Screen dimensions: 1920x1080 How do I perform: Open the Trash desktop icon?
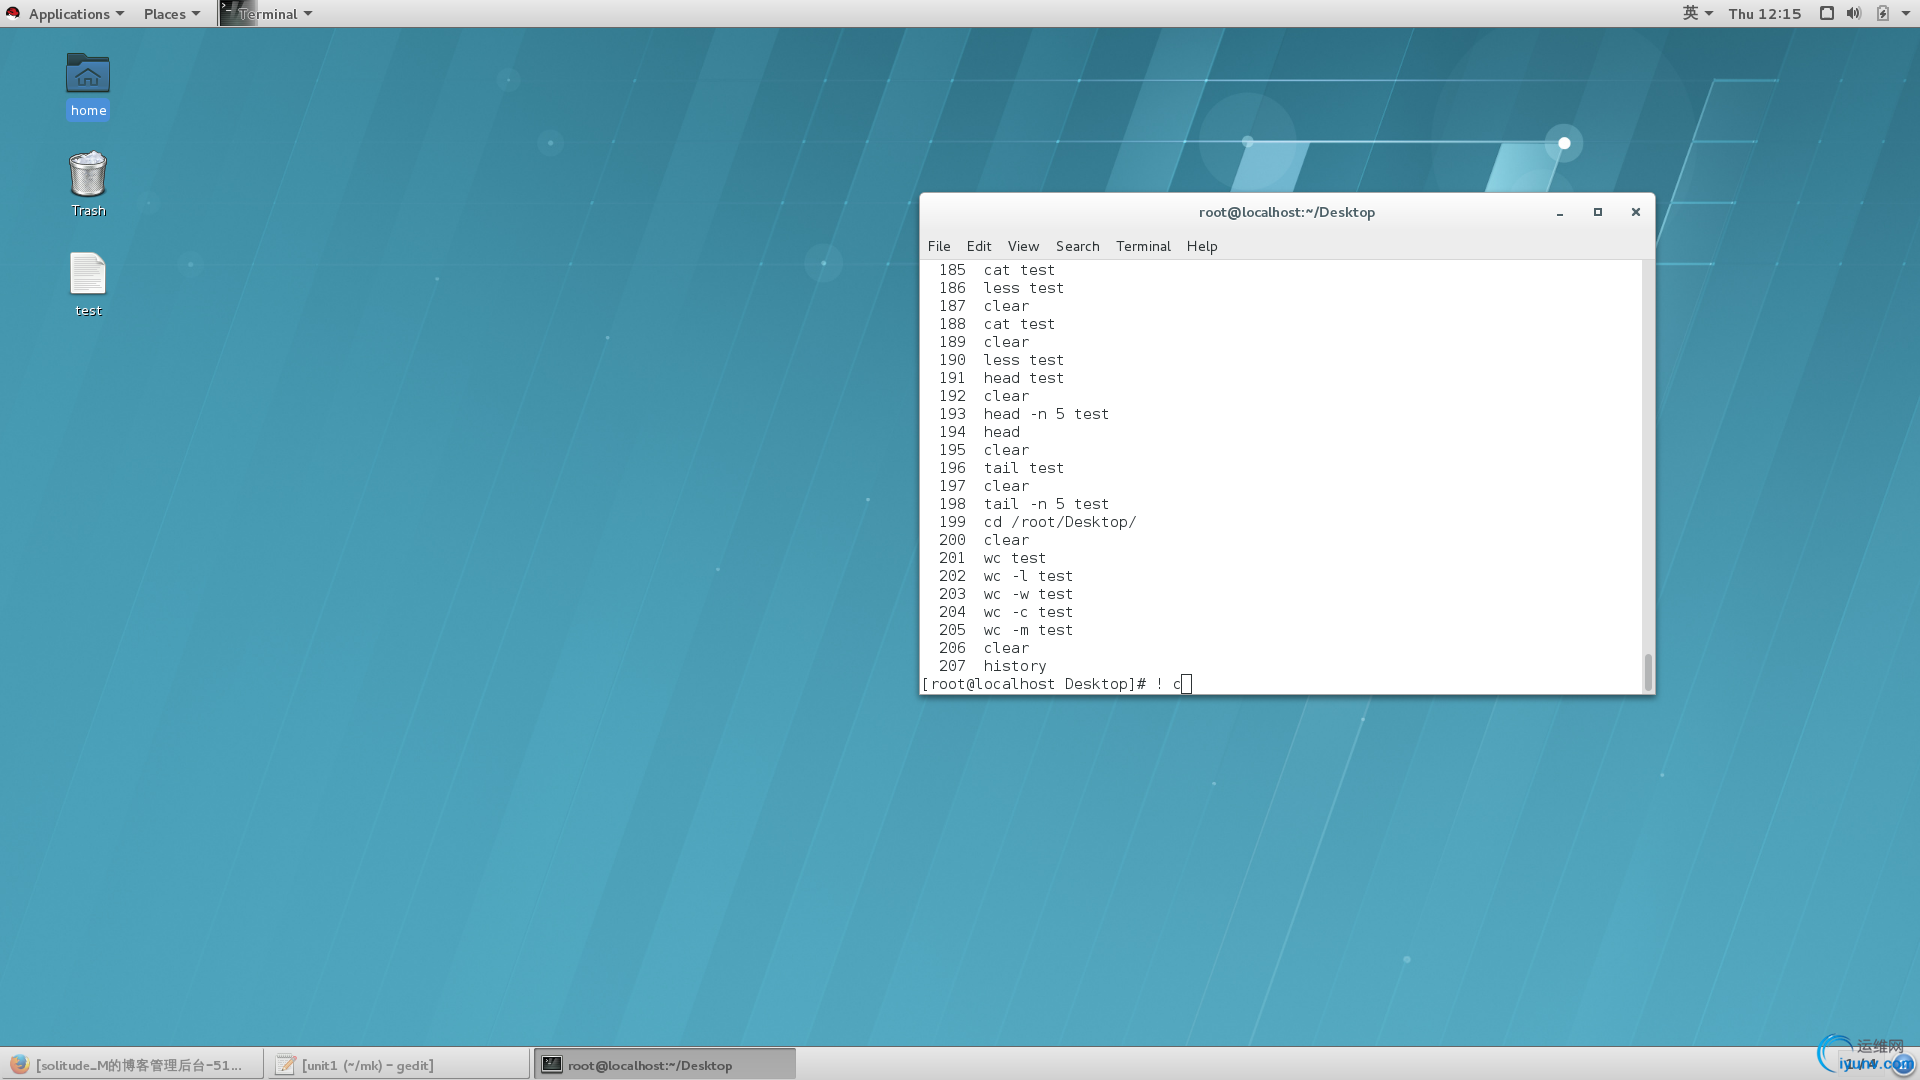(x=88, y=174)
